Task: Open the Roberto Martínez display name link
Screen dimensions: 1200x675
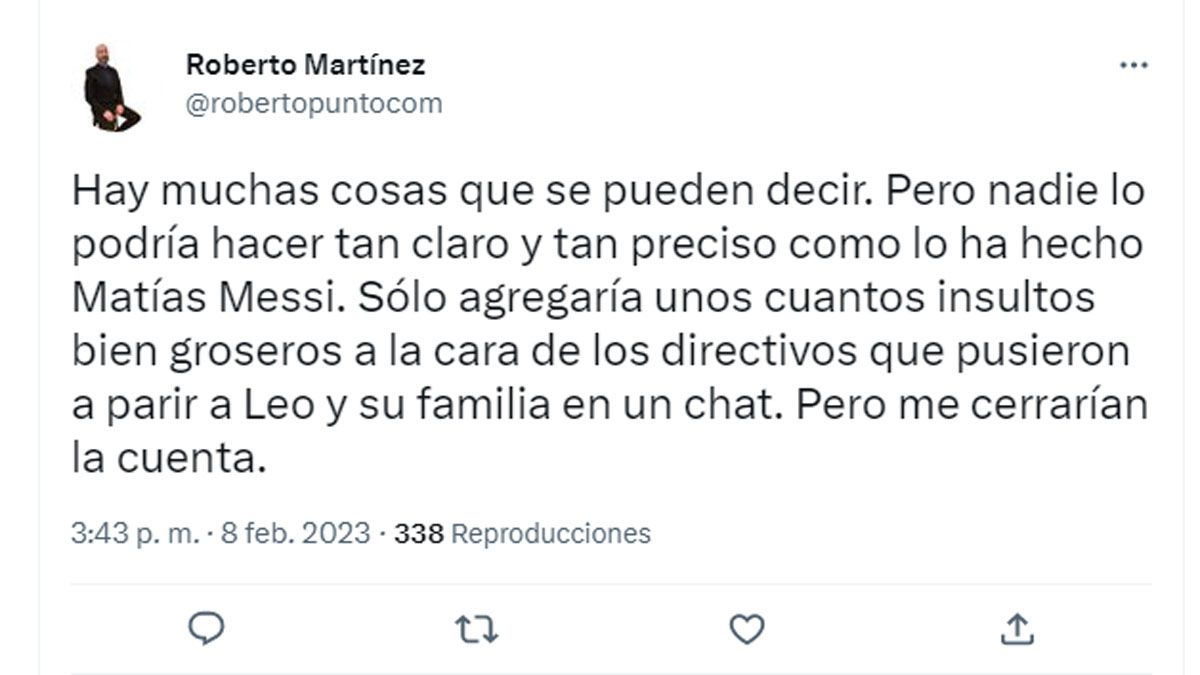Action: 305,66
